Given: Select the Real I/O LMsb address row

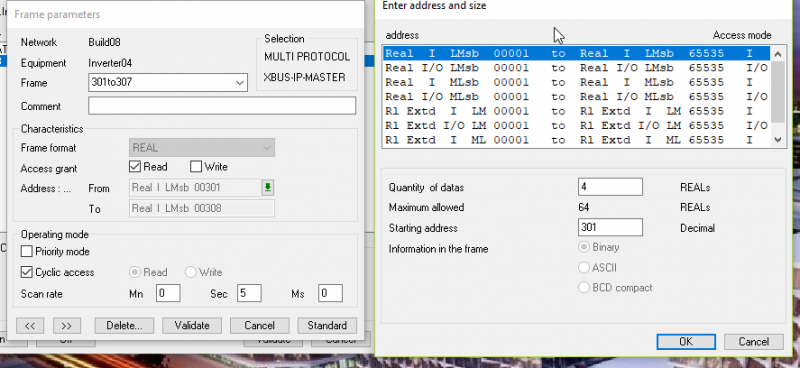Looking at the screenshot, I should point(577,68).
